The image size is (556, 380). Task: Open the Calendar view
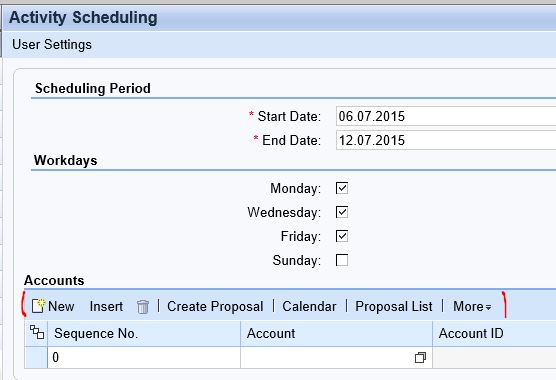pyautogui.click(x=309, y=306)
